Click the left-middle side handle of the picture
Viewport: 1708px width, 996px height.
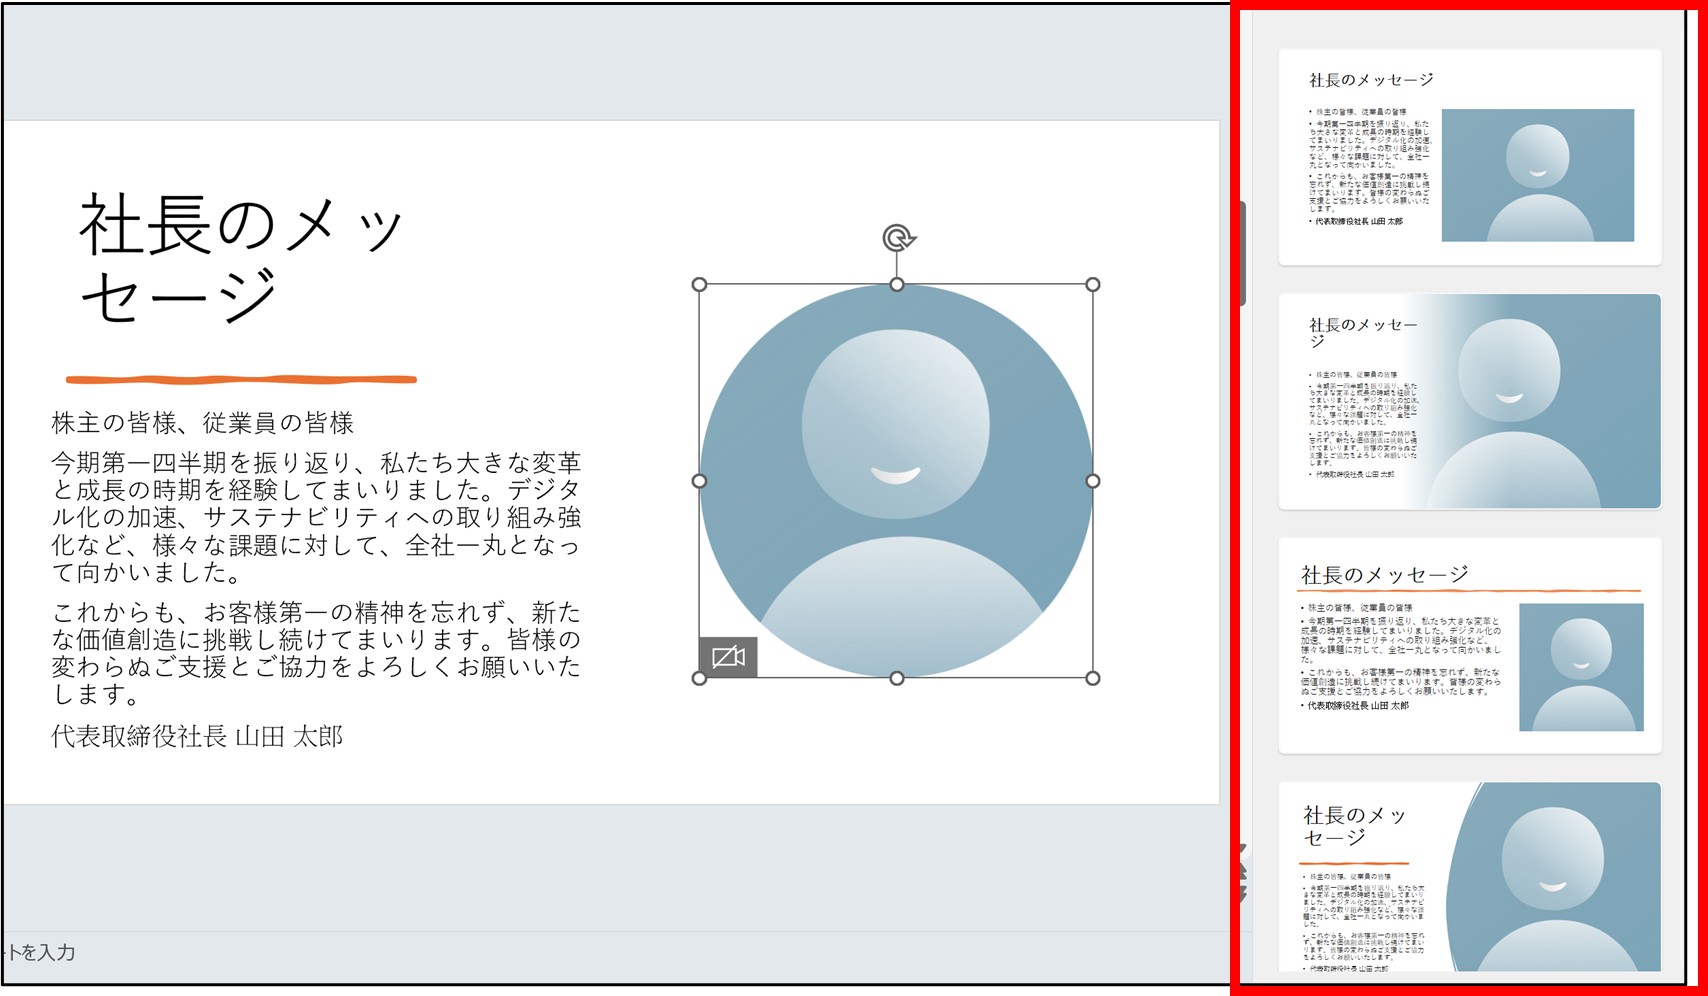coord(699,481)
